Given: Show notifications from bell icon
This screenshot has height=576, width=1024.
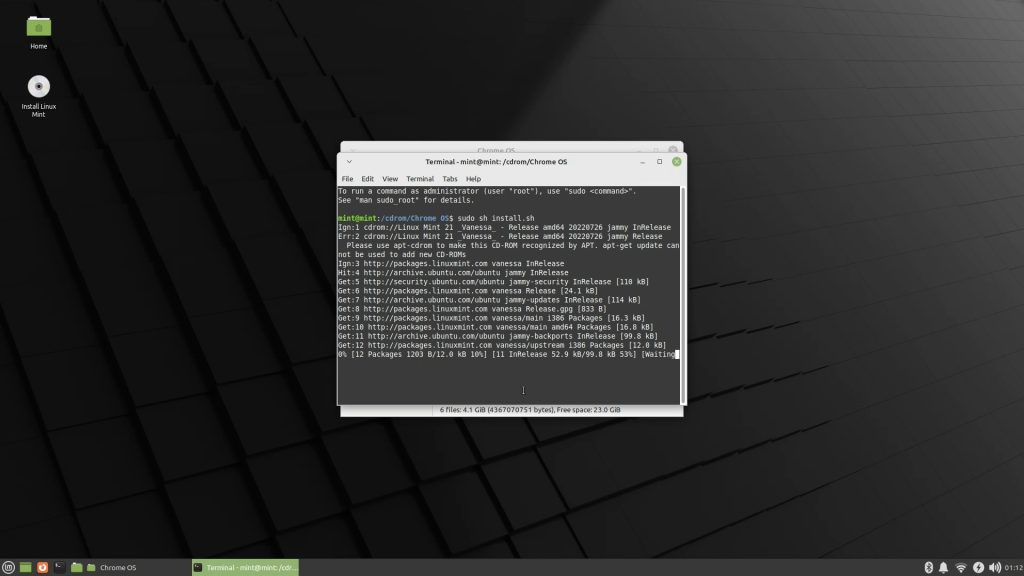Looking at the screenshot, I should click(944, 567).
